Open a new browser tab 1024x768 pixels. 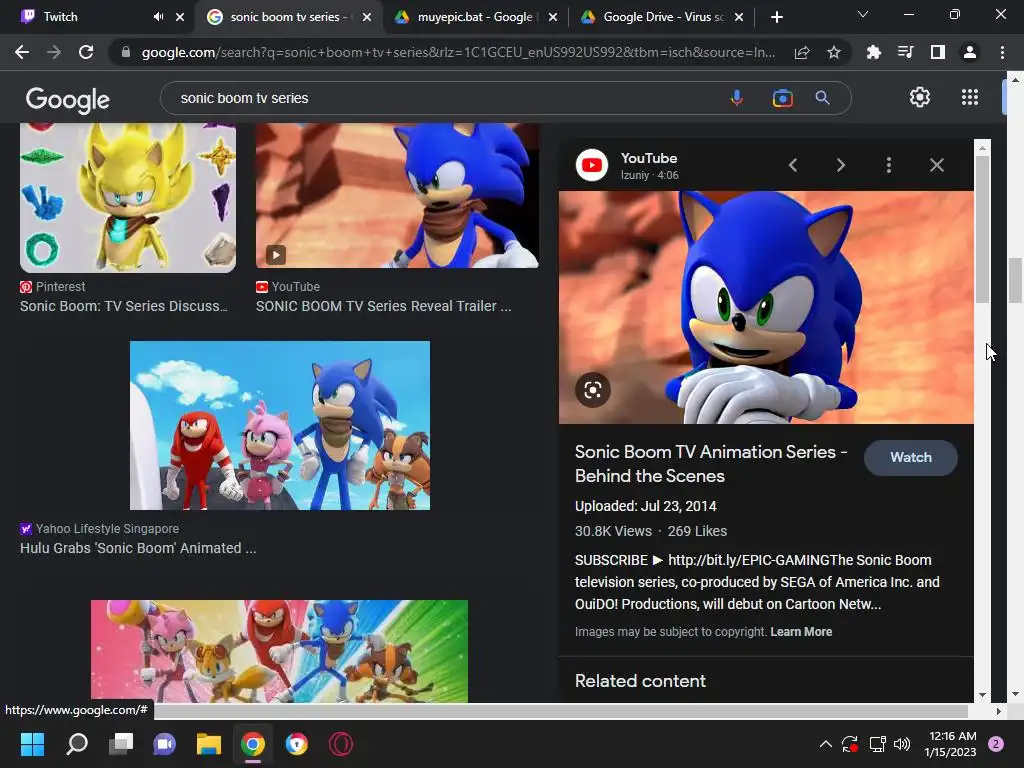click(x=776, y=17)
